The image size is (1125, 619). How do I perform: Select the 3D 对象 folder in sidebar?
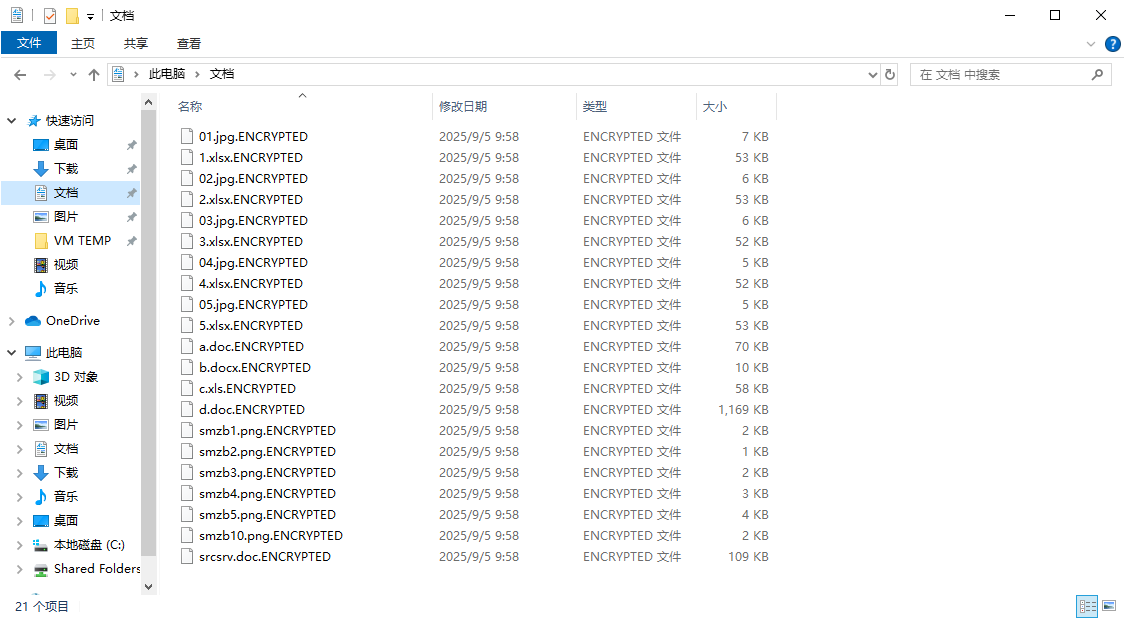(x=76, y=377)
